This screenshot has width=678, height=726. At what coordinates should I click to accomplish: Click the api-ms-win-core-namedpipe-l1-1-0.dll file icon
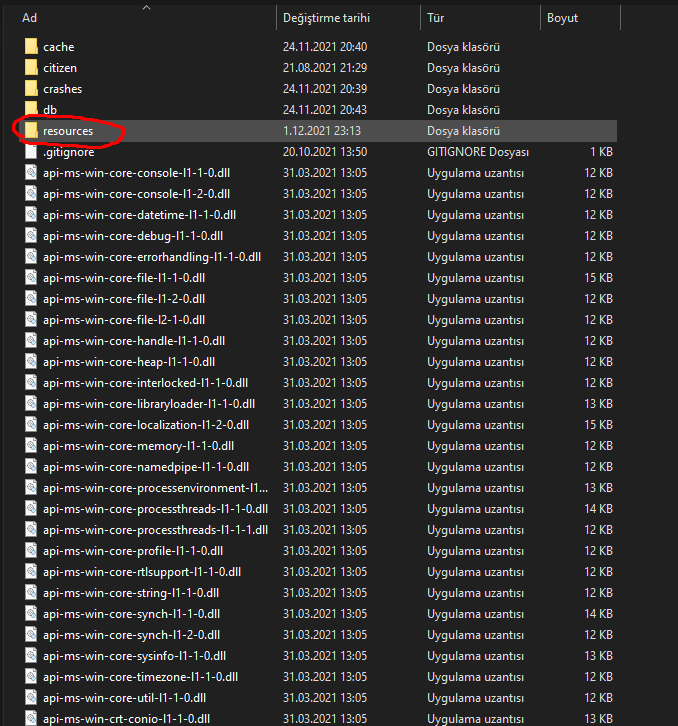point(31,466)
